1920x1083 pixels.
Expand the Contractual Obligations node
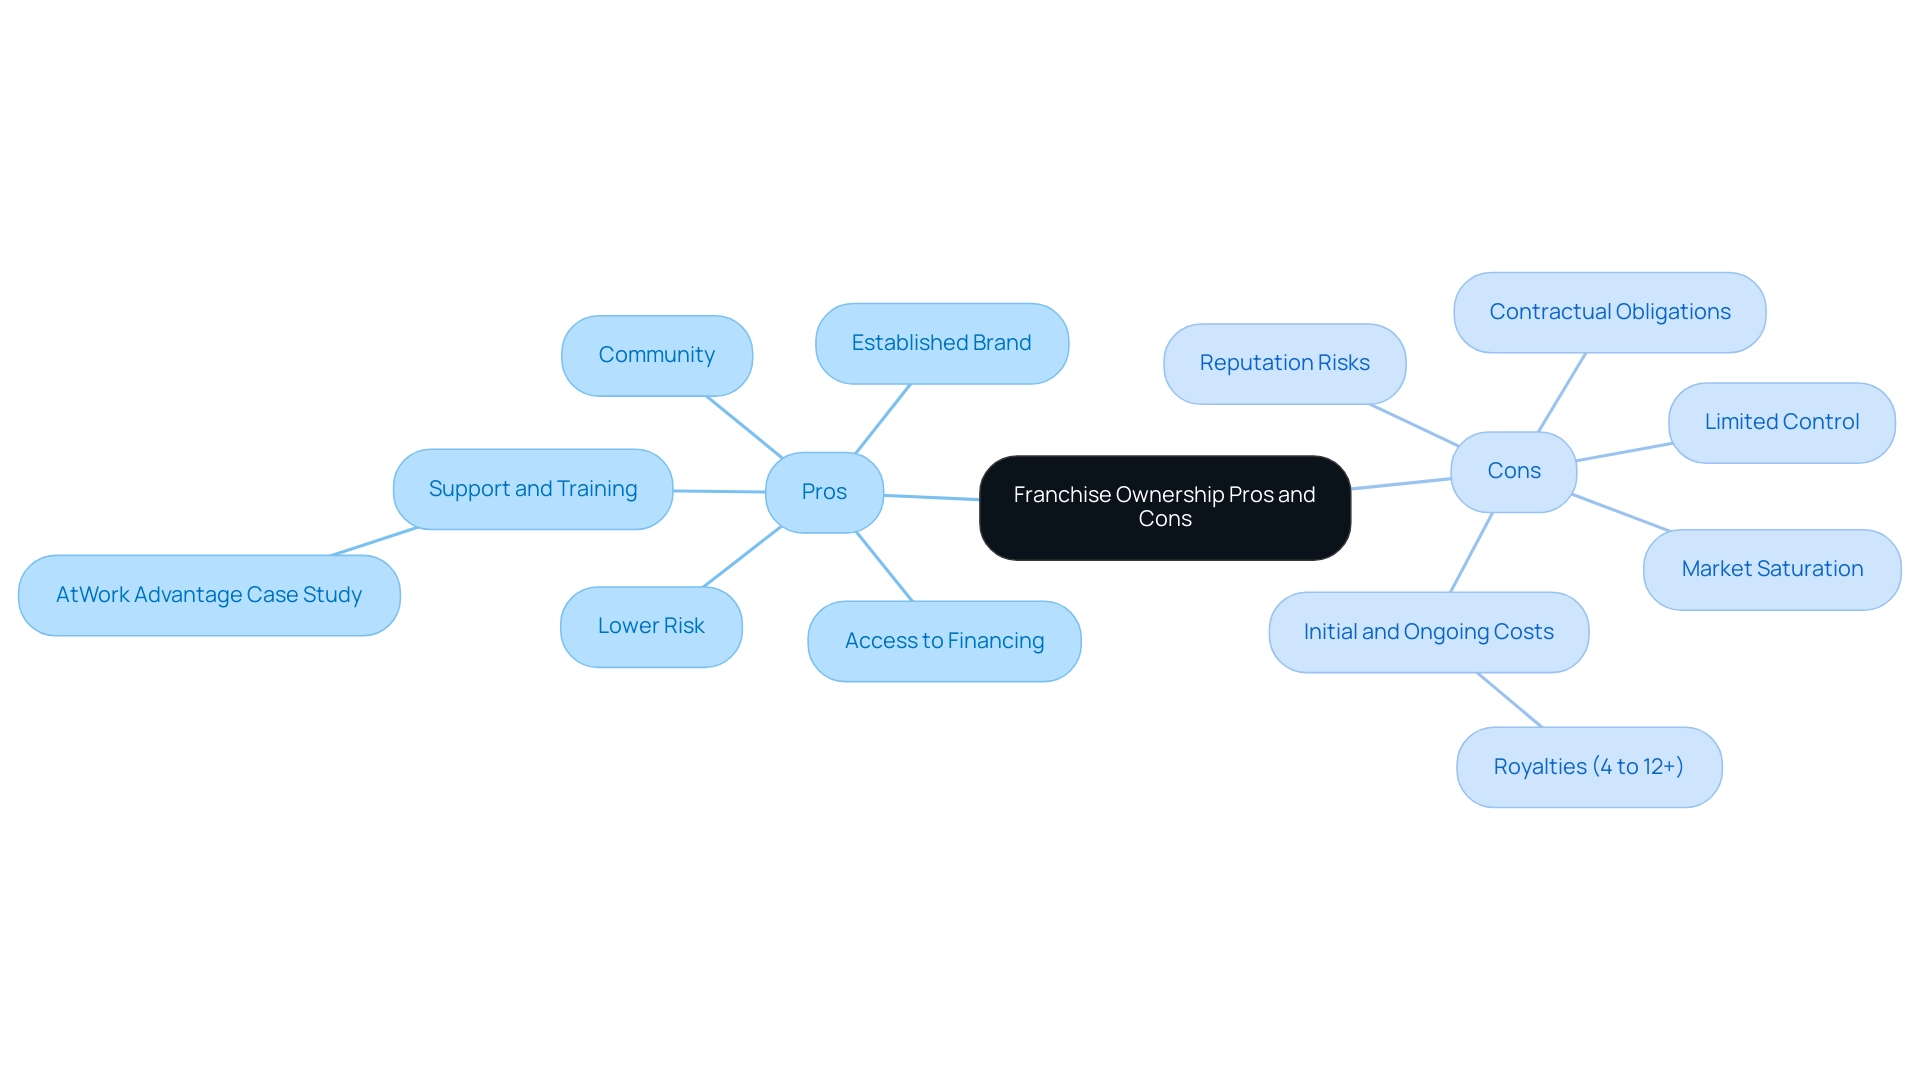(x=1606, y=311)
